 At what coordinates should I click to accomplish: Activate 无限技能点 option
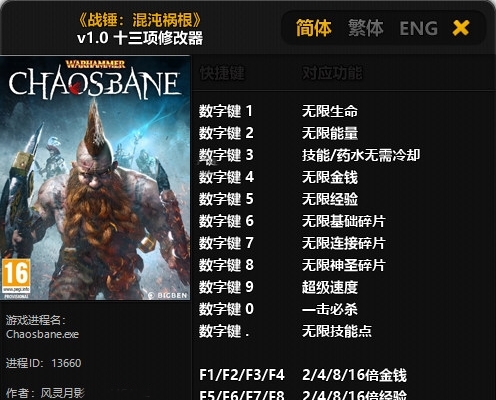[x=337, y=331]
